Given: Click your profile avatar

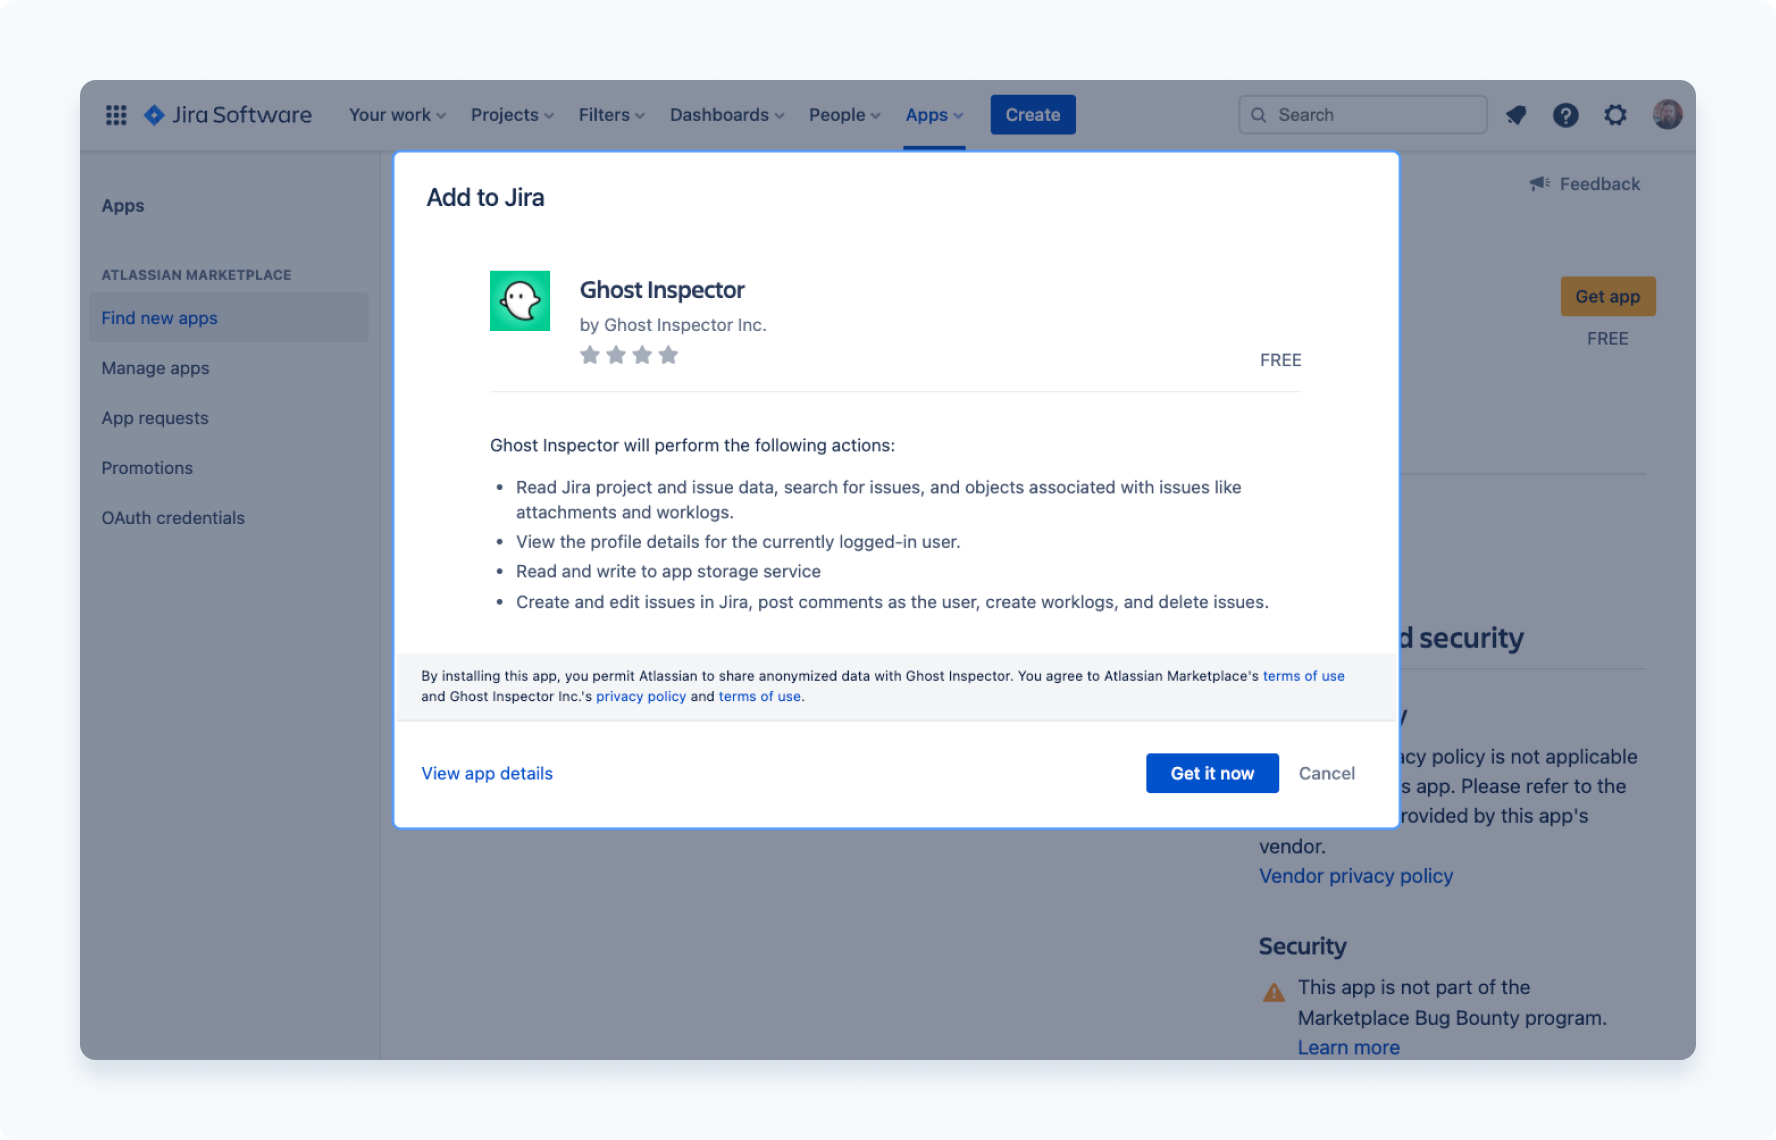Looking at the screenshot, I should [x=1667, y=114].
